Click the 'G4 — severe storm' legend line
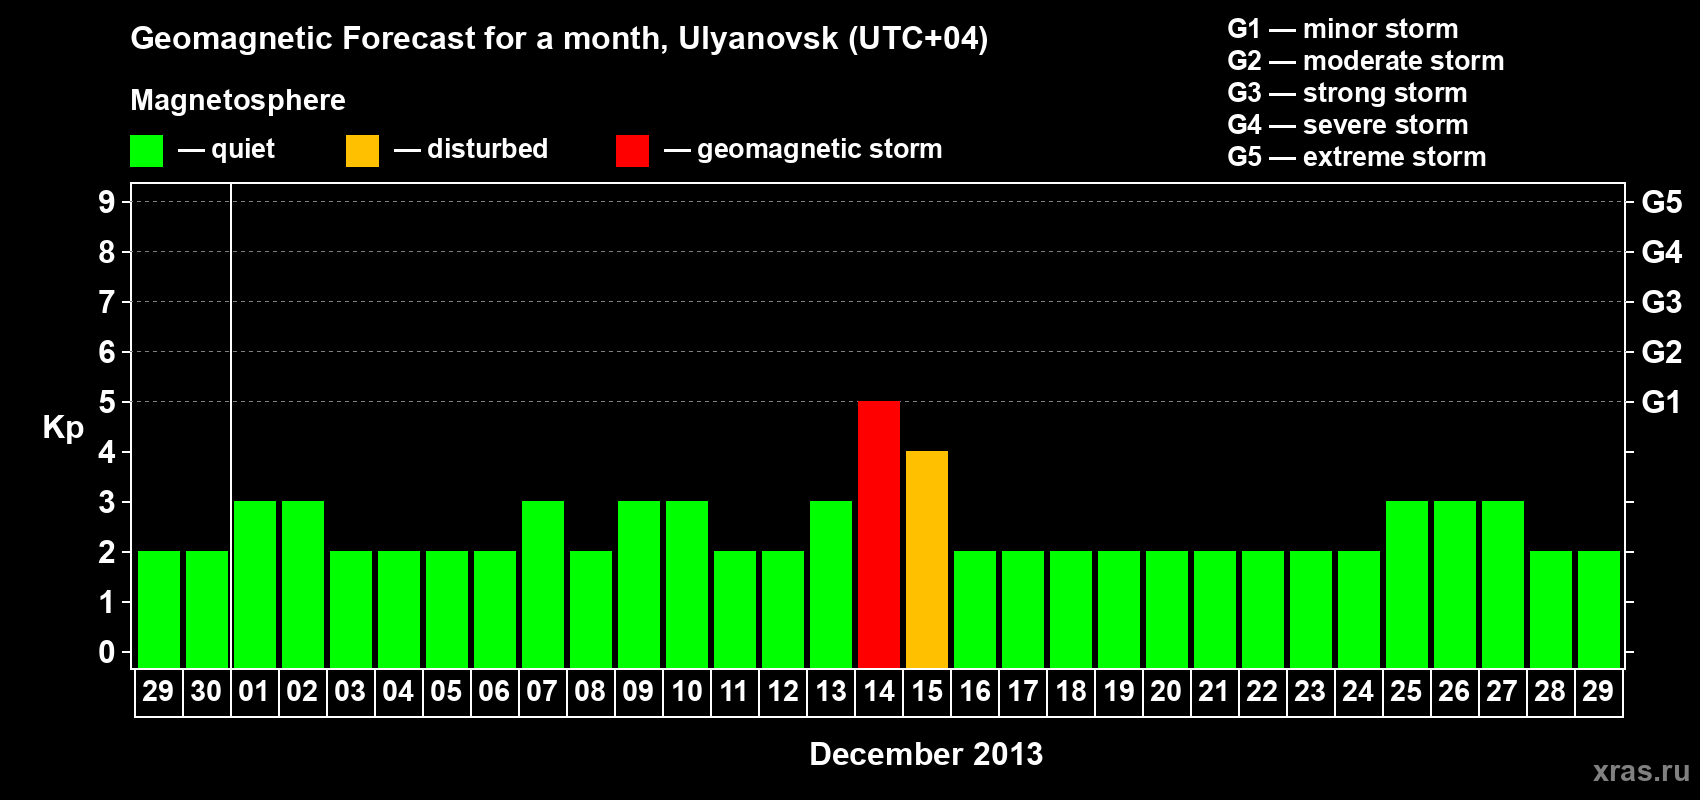This screenshot has width=1700, height=800. click(x=1348, y=125)
